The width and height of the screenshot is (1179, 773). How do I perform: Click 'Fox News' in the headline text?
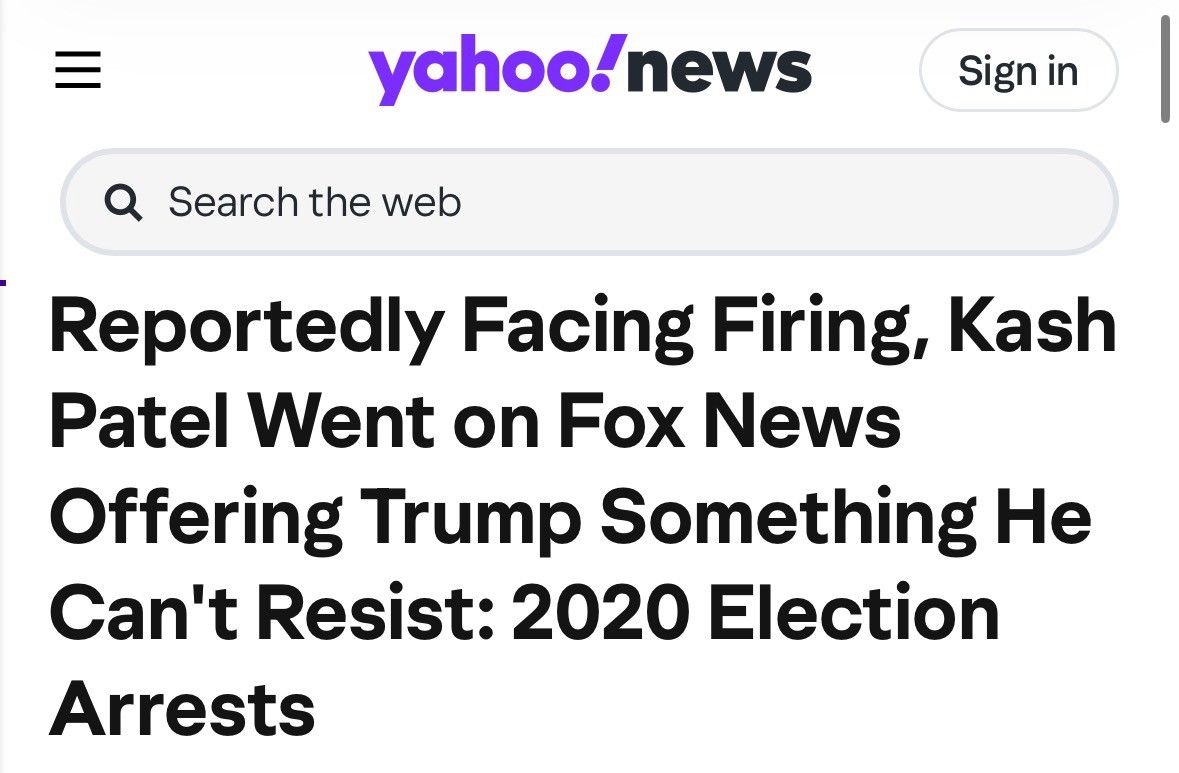coord(729,421)
